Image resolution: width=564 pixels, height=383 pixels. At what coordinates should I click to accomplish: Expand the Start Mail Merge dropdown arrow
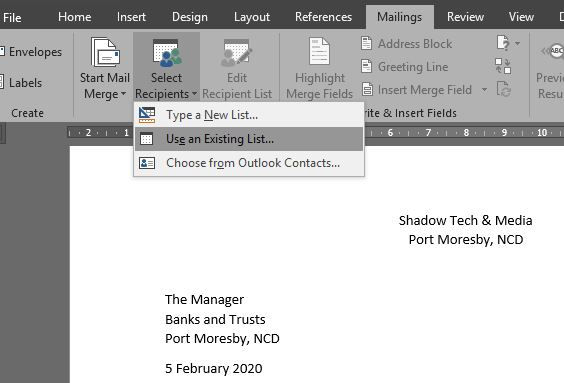tap(123, 94)
